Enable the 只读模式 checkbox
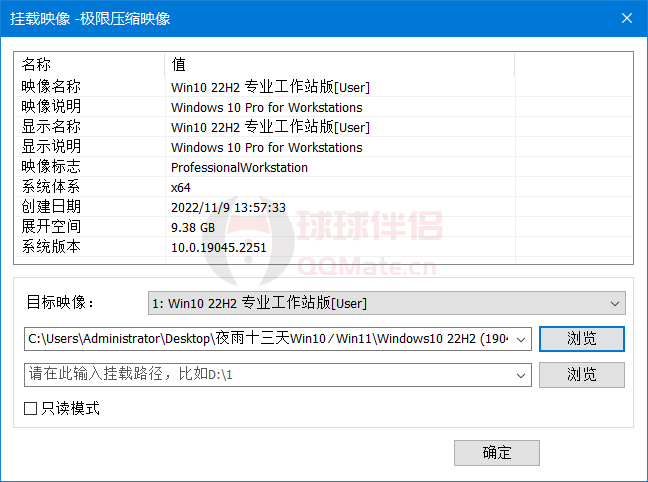 pos(31,409)
